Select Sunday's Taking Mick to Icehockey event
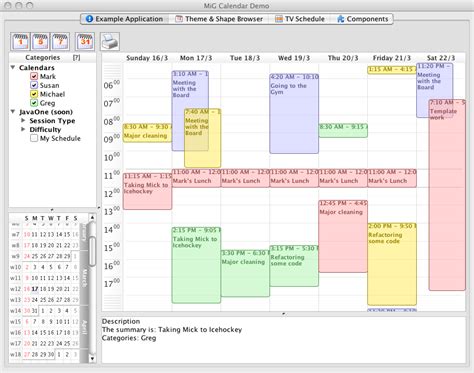 tap(147, 191)
